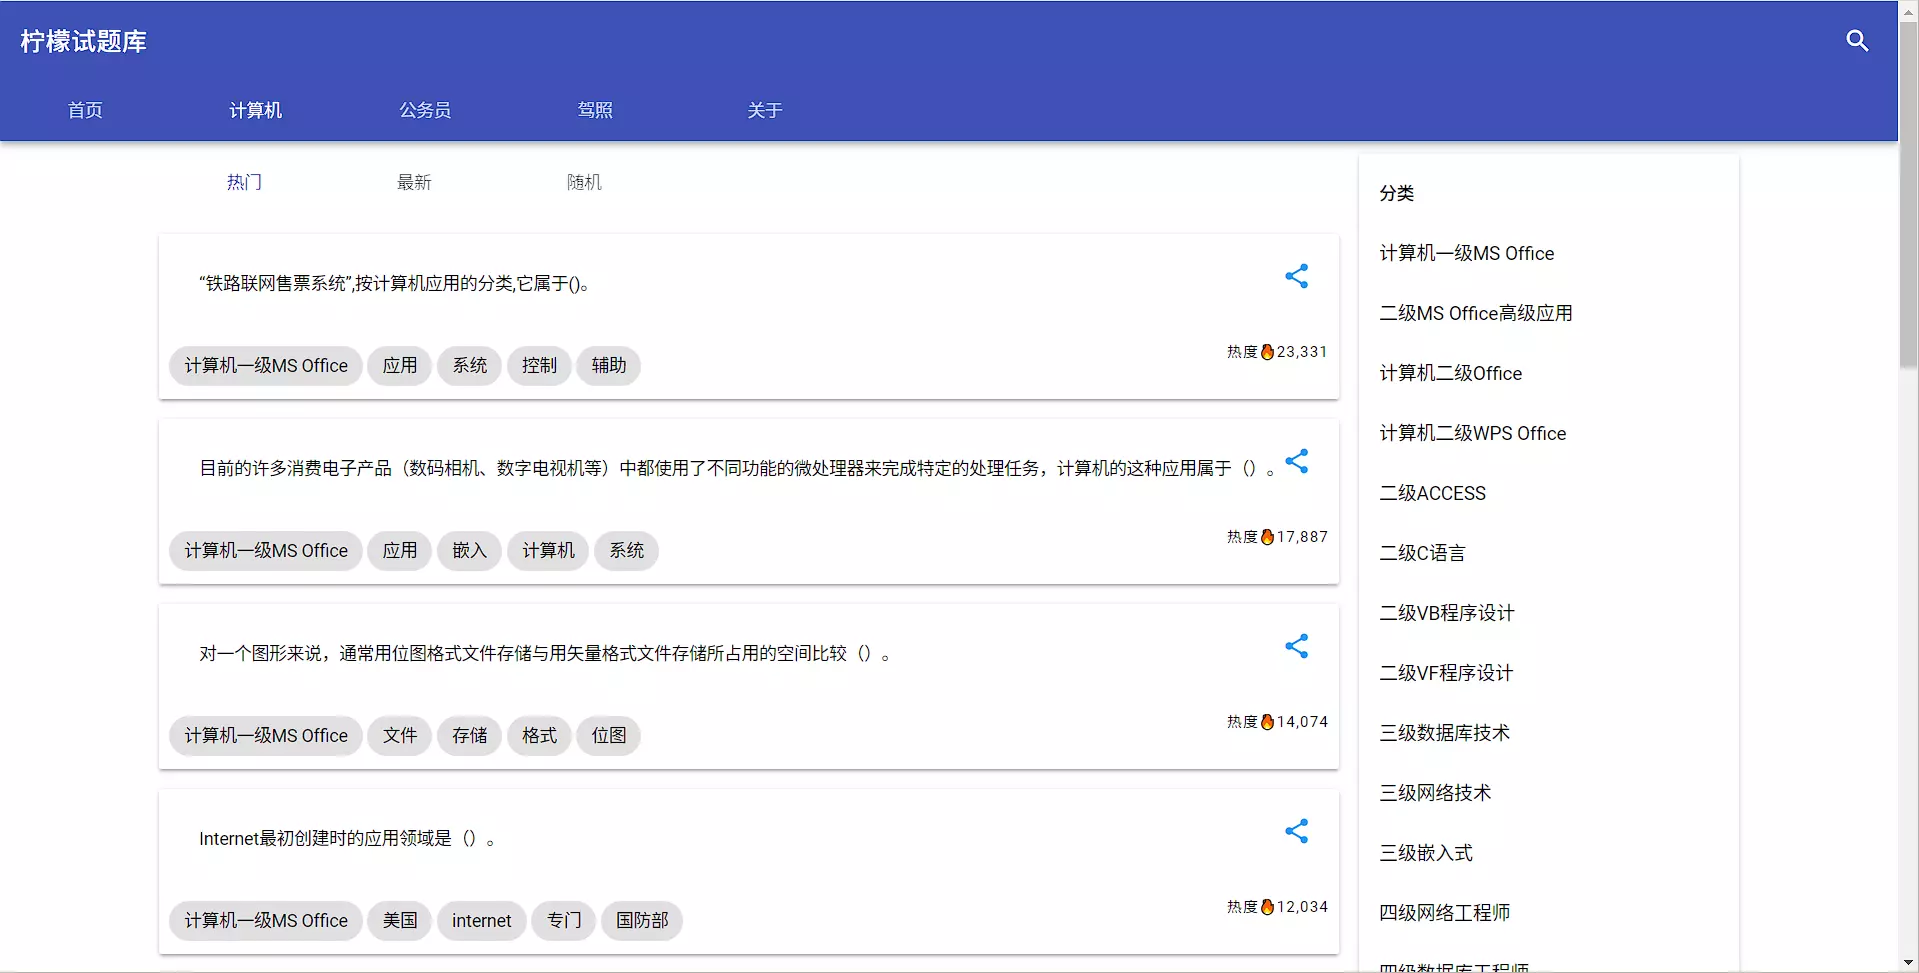Open the search magnifier icon

coord(1857,41)
